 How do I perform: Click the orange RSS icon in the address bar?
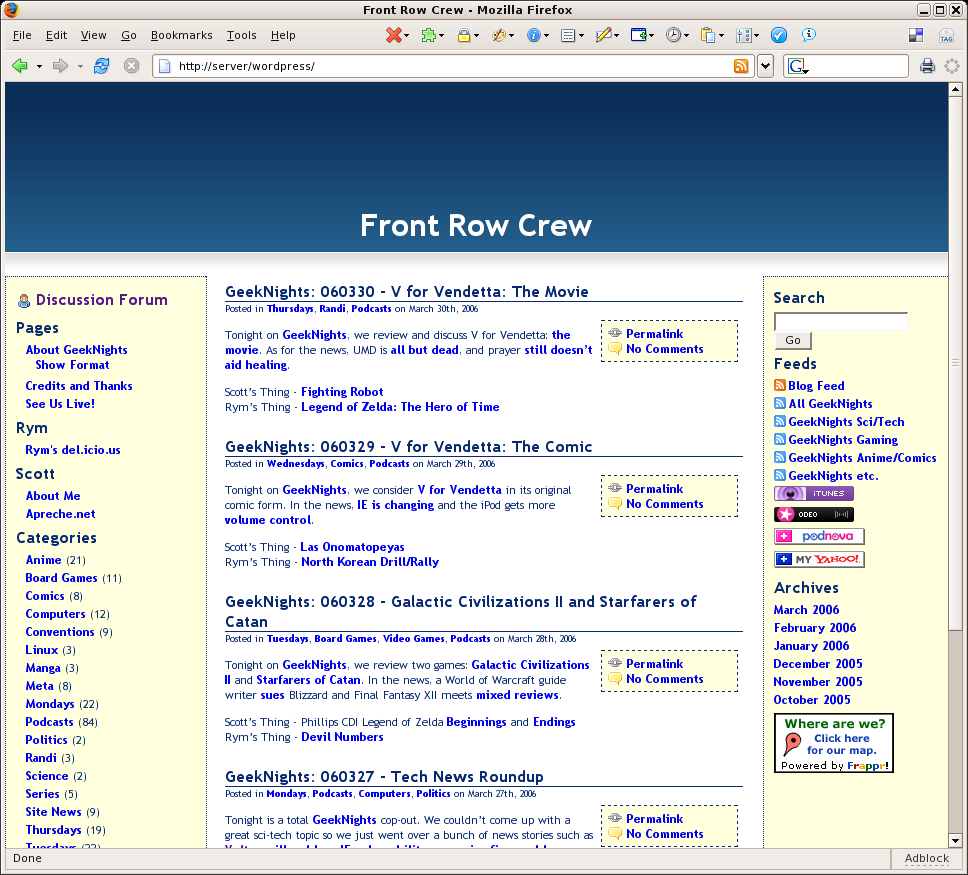click(741, 66)
